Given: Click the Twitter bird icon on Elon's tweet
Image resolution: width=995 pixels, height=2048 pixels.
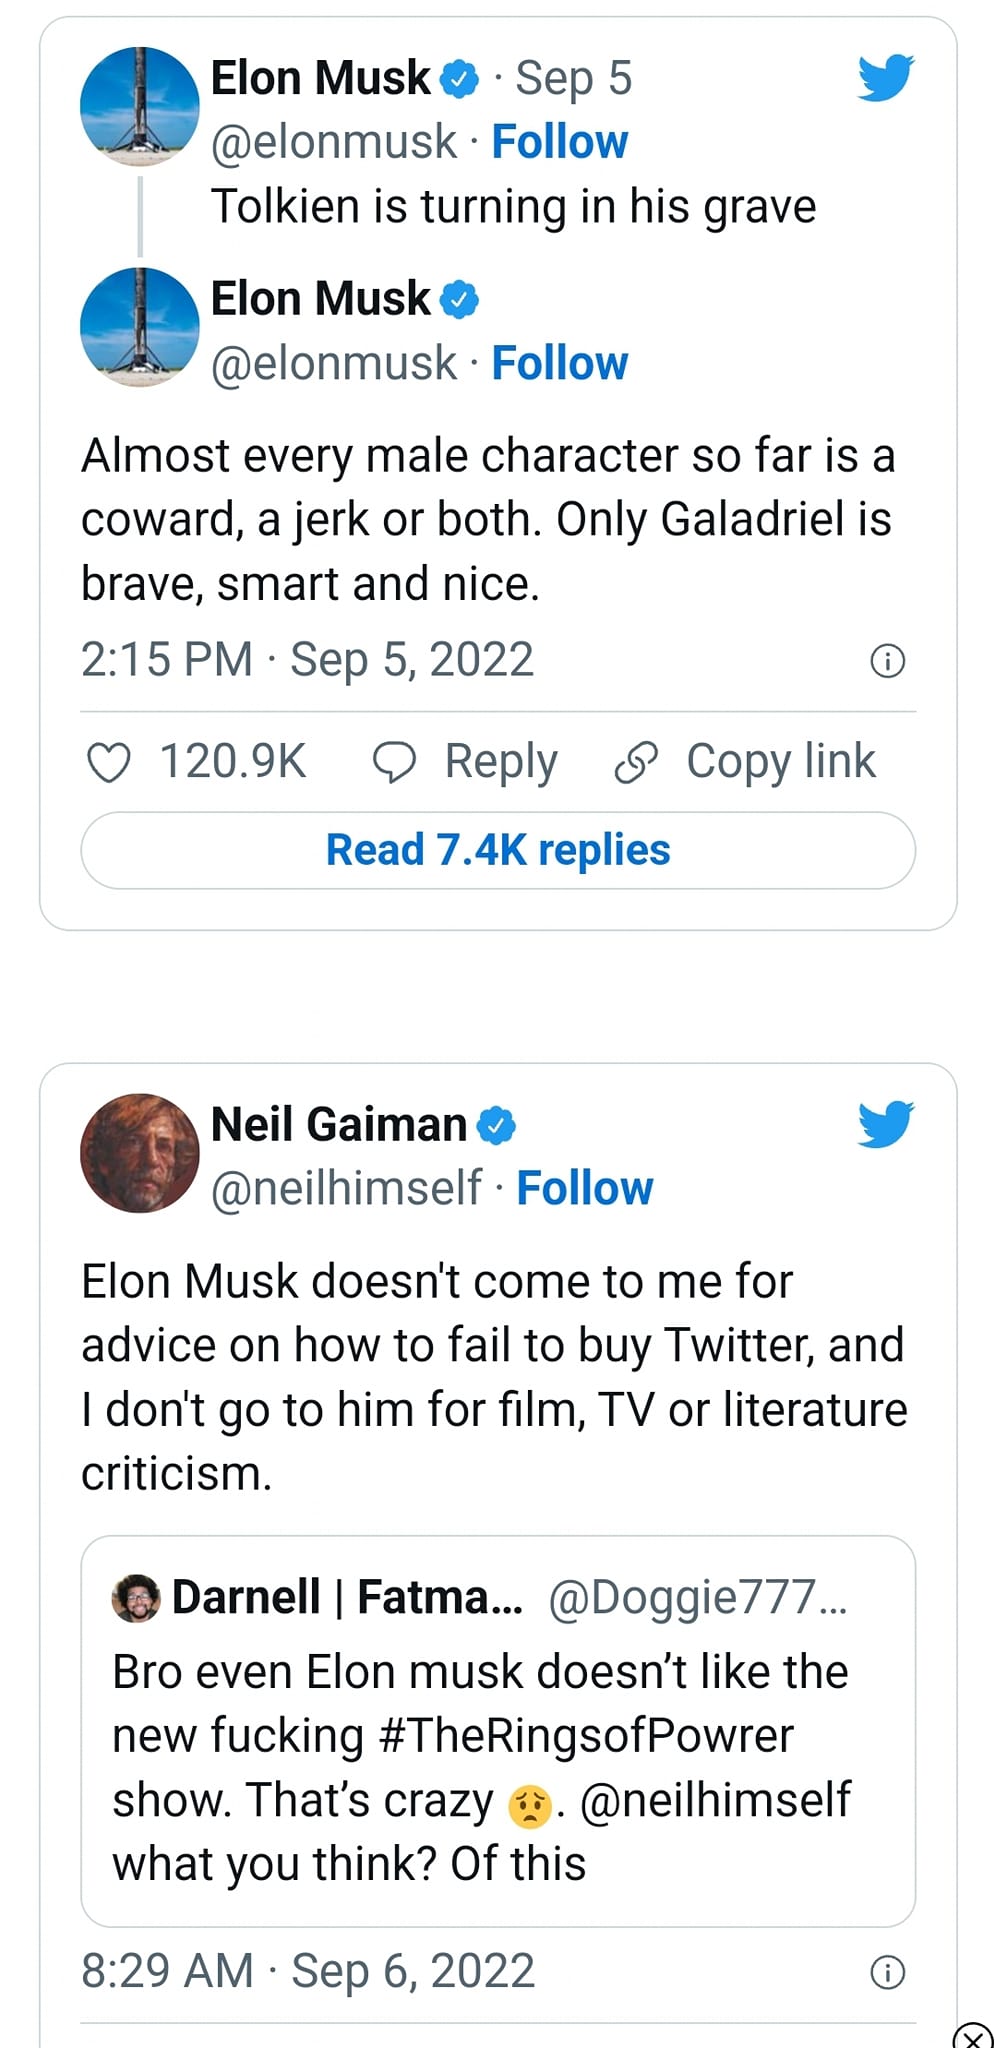Looking at the screenshot, I should [886, 77].
